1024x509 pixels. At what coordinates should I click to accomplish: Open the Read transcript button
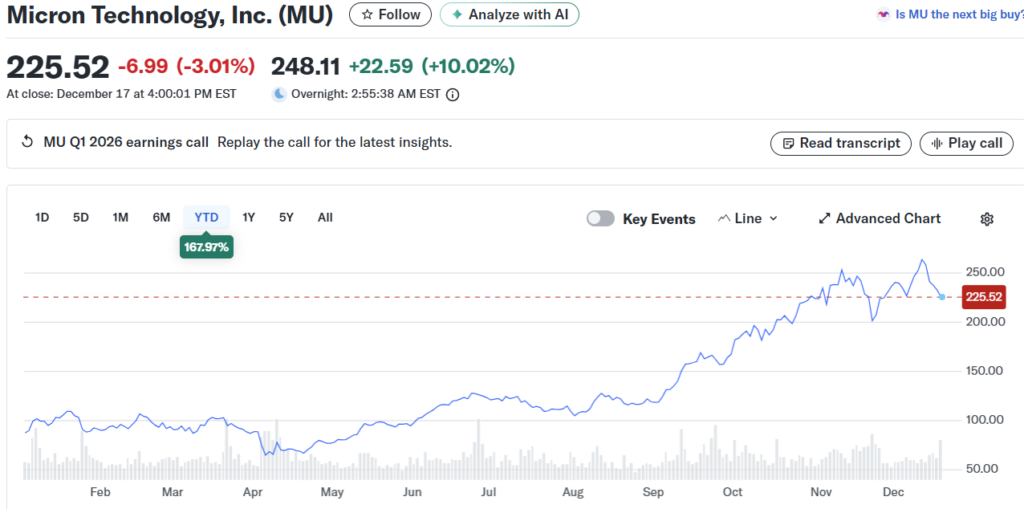tap(841, 143)
